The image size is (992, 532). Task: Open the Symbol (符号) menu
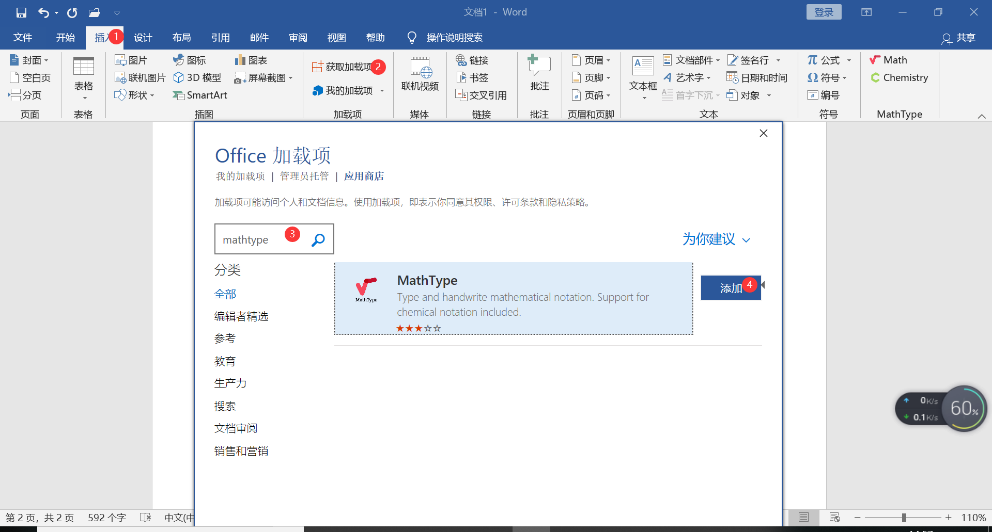point(827,78)
